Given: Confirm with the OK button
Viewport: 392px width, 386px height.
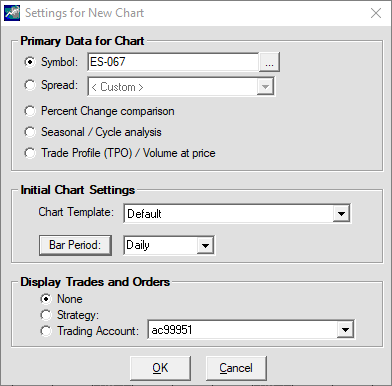Looking at the screenshot, I should tap(160, 368).
